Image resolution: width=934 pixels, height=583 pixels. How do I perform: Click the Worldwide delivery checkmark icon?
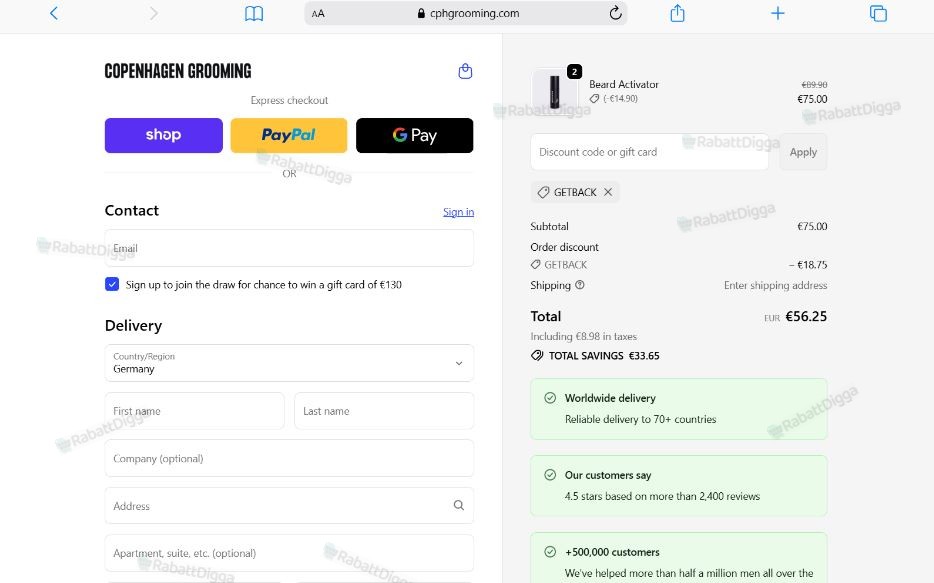click(x=550, y=398)
